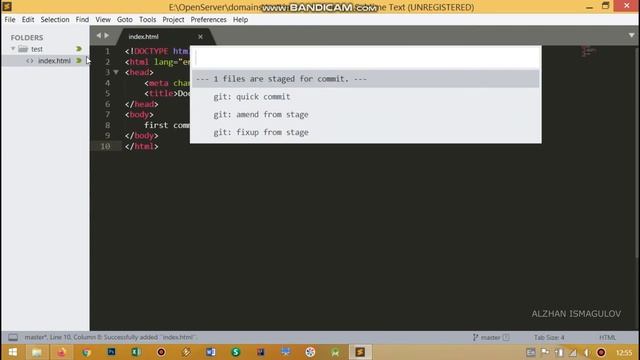The width and height of the screenshot is (640, 360).
Task: Open the monitor app on the taskbar
Action: (285, 352)
